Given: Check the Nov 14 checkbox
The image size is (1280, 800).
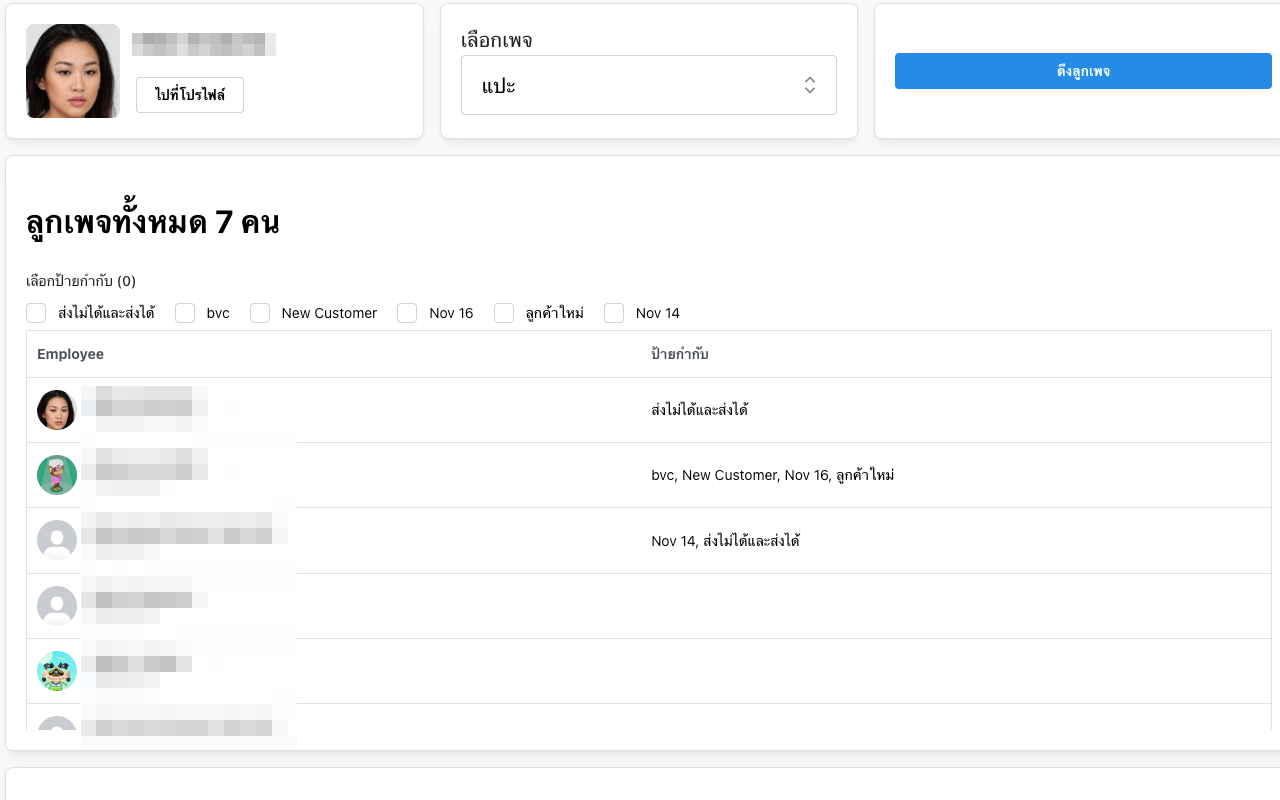Looking at the screenshot, I should (613, 313).
